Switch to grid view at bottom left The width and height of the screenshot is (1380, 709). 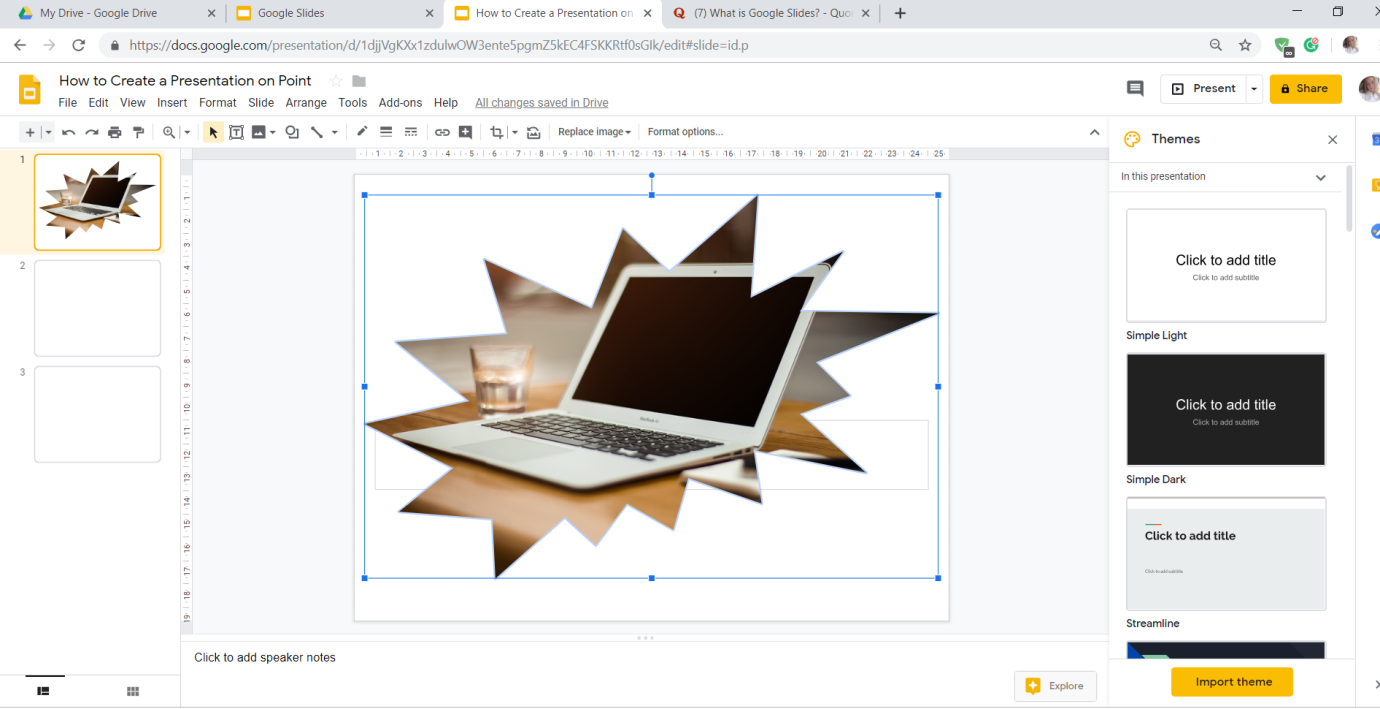pos(133,691)
